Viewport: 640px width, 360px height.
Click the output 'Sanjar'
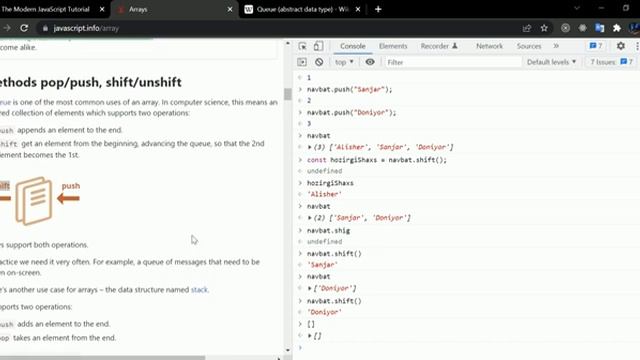click(322, 265)
